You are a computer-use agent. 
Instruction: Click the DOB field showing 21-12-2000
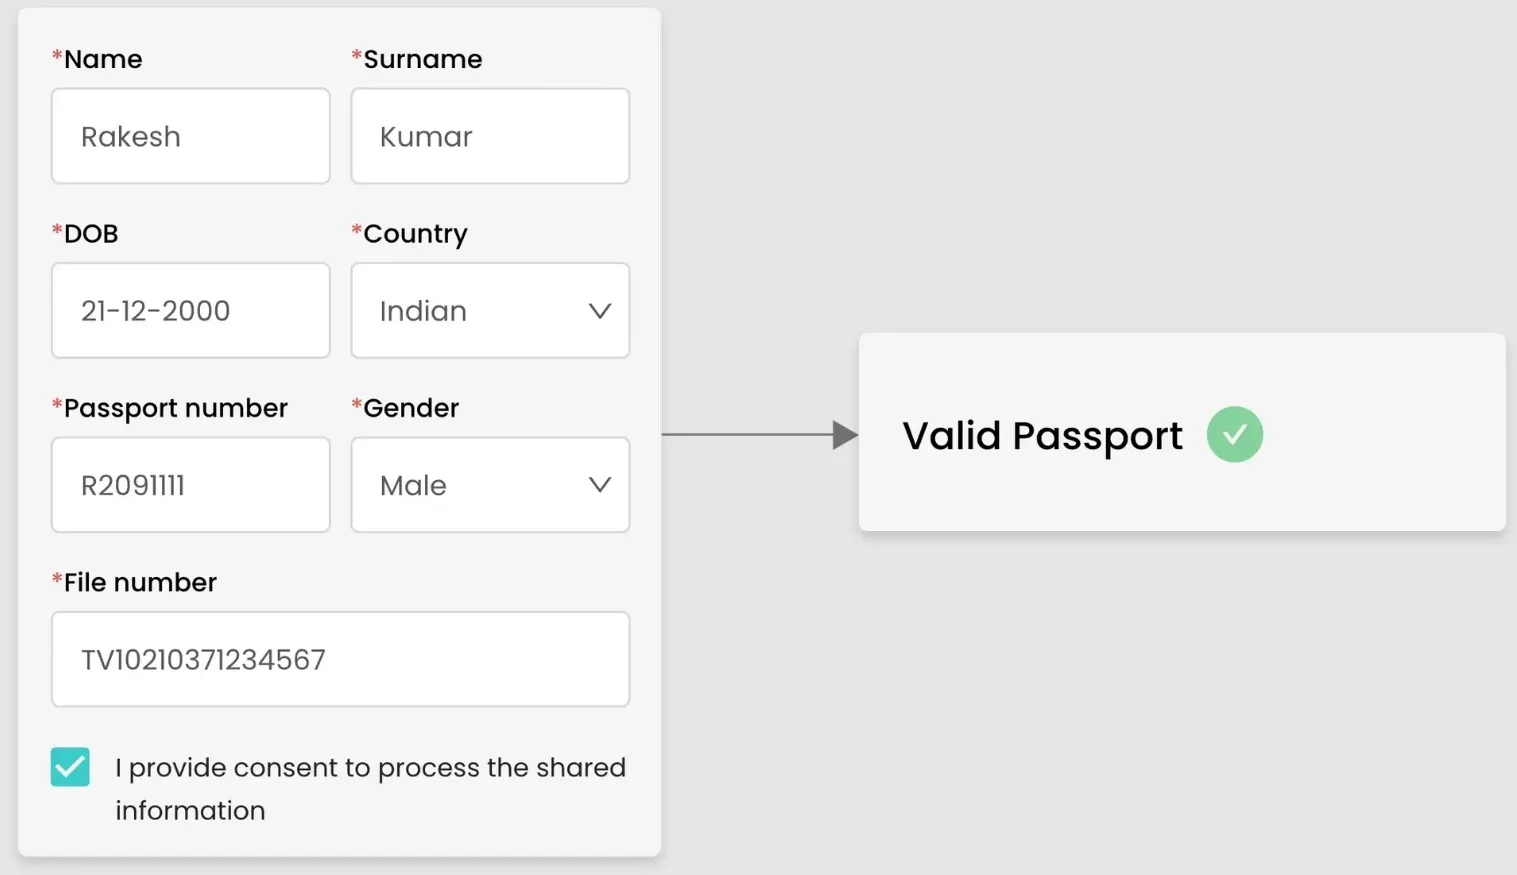point(190,311)
